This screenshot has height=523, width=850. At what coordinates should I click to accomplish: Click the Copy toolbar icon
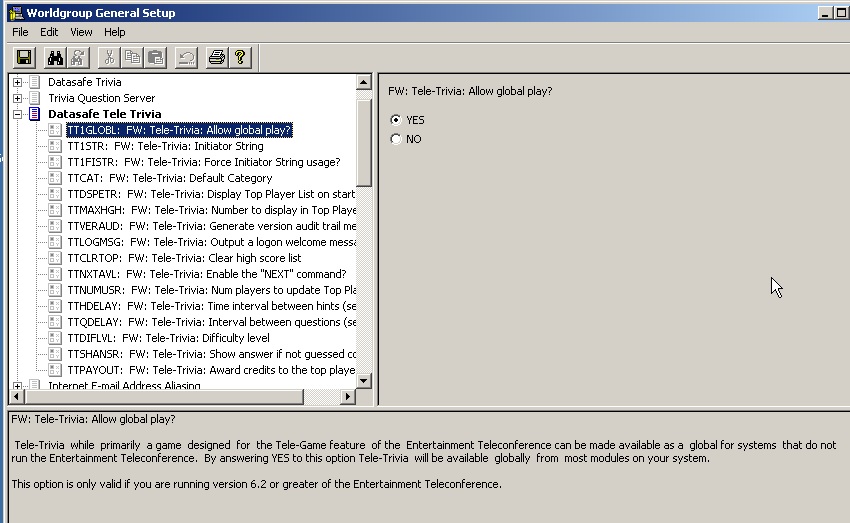tap(132, 58)
